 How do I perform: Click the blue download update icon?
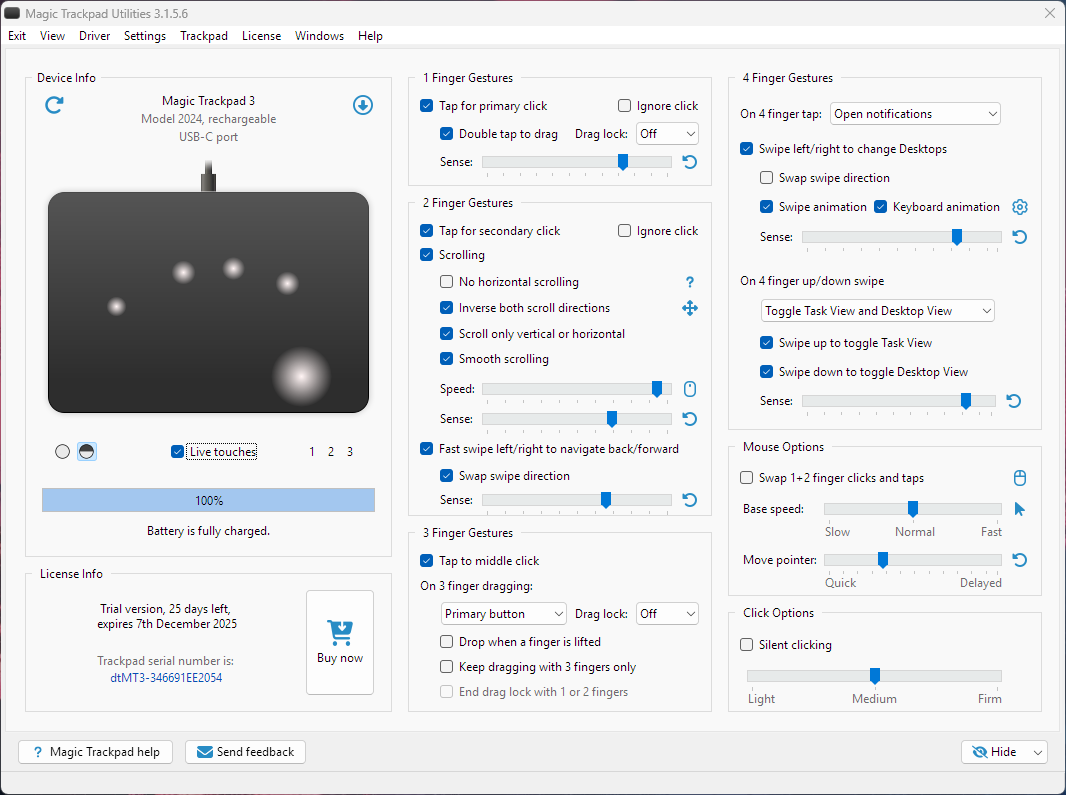pos(363,105)
